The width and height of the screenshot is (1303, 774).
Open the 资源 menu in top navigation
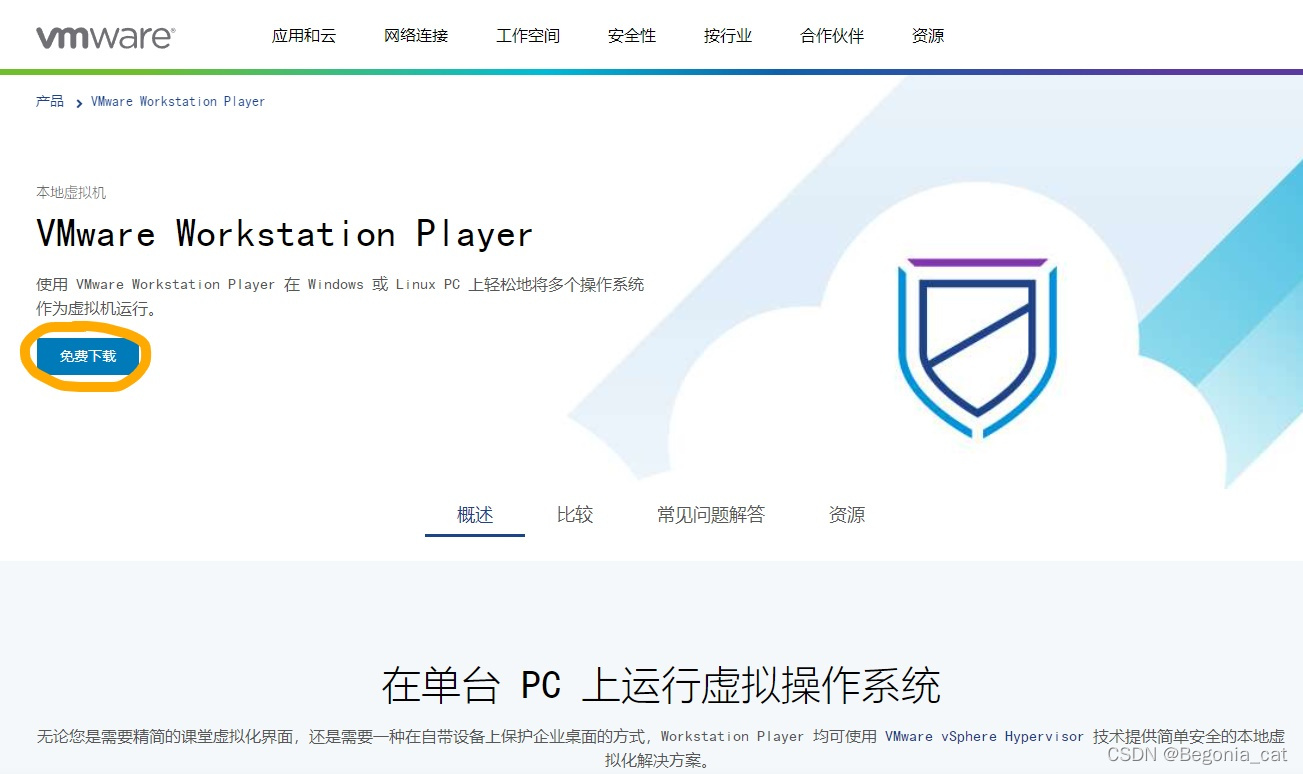[x=928, y=36]
